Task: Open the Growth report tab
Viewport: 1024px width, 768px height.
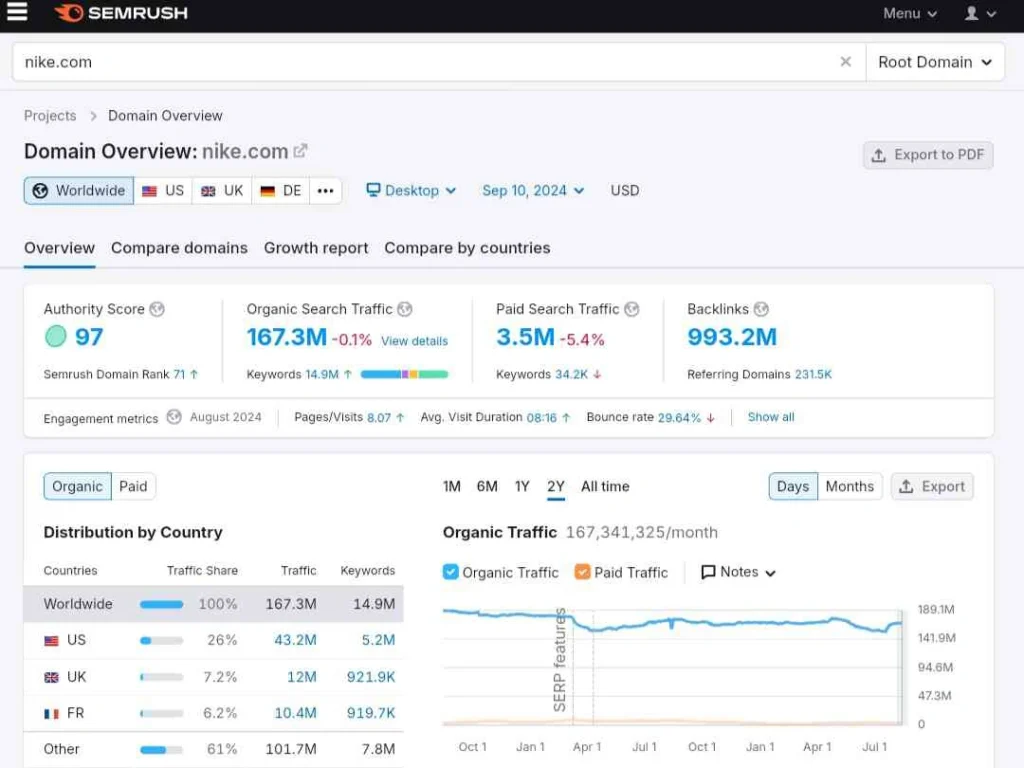Action: coord(316,248)
